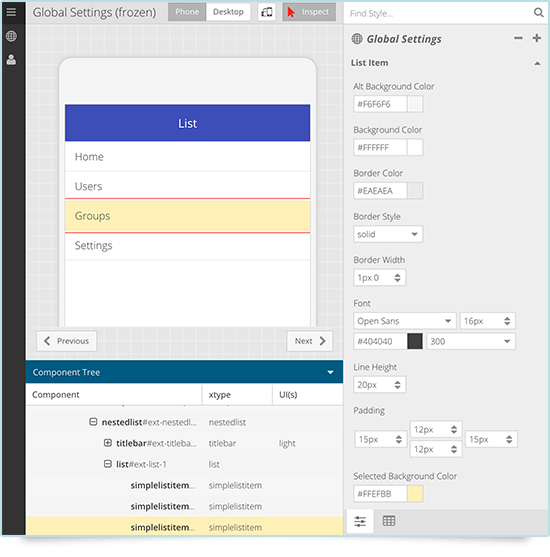Screen dimensions: 550x557
Task: Select the highlighted simplelistitem row
Action: point(184,527)
